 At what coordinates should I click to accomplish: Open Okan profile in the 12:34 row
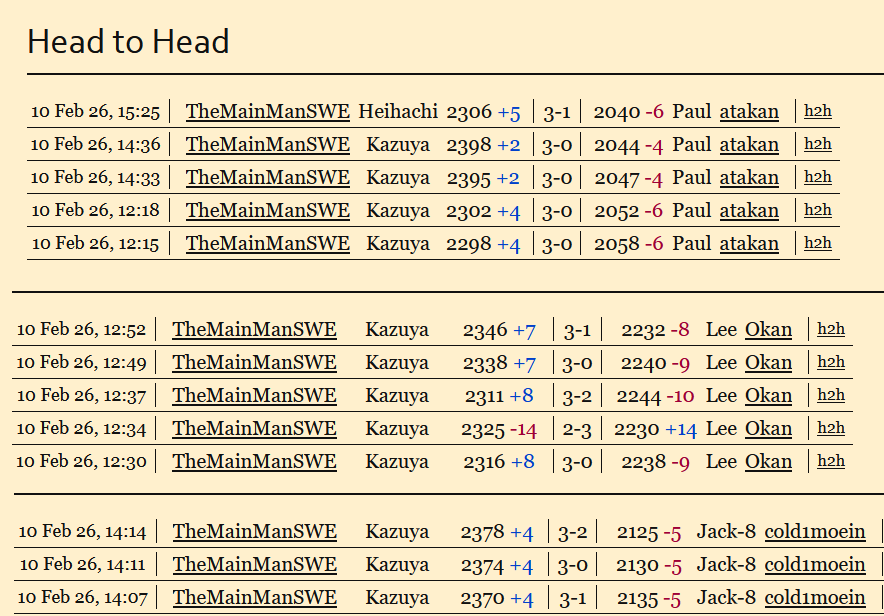[x=768, y=429]
